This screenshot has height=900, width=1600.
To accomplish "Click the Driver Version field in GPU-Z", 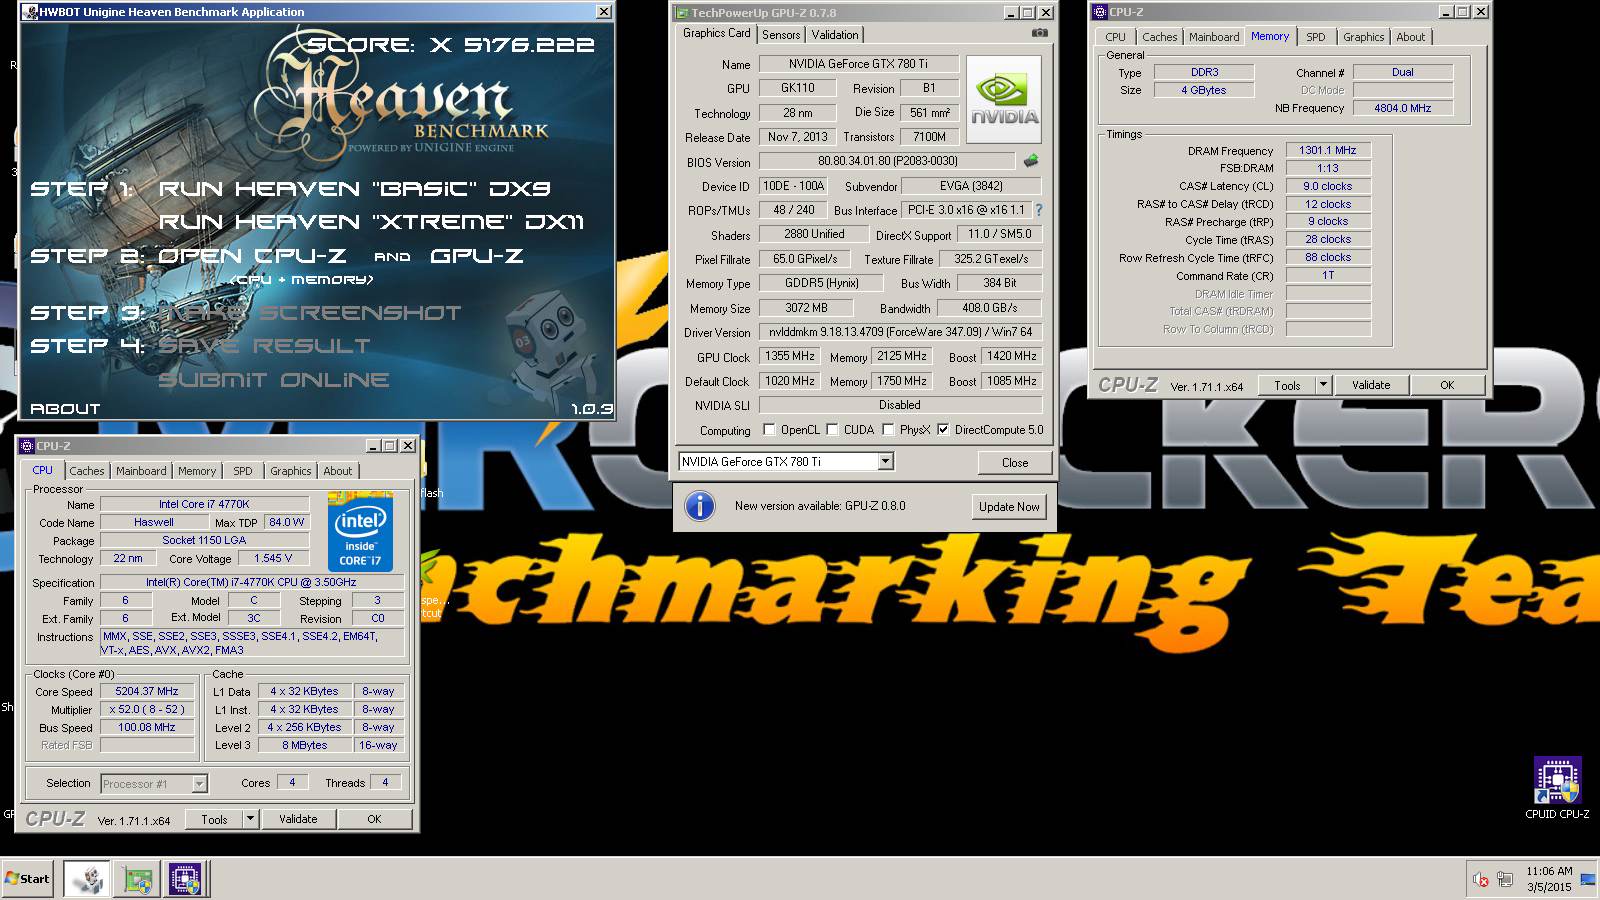I will coord(900,332).
